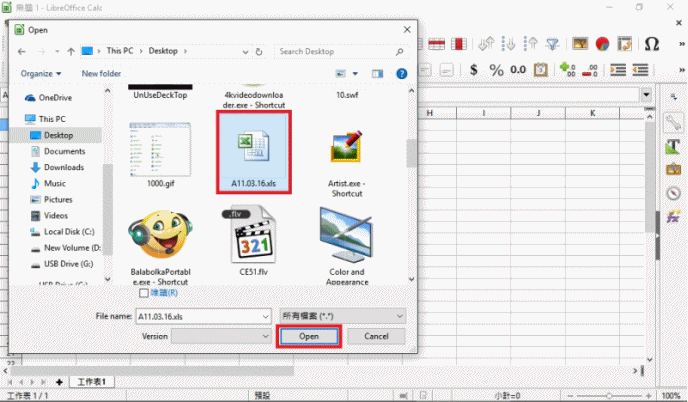Click Delete Decimal Place icon
This screenshot has width=688, height=402.
tap(590, 70)
